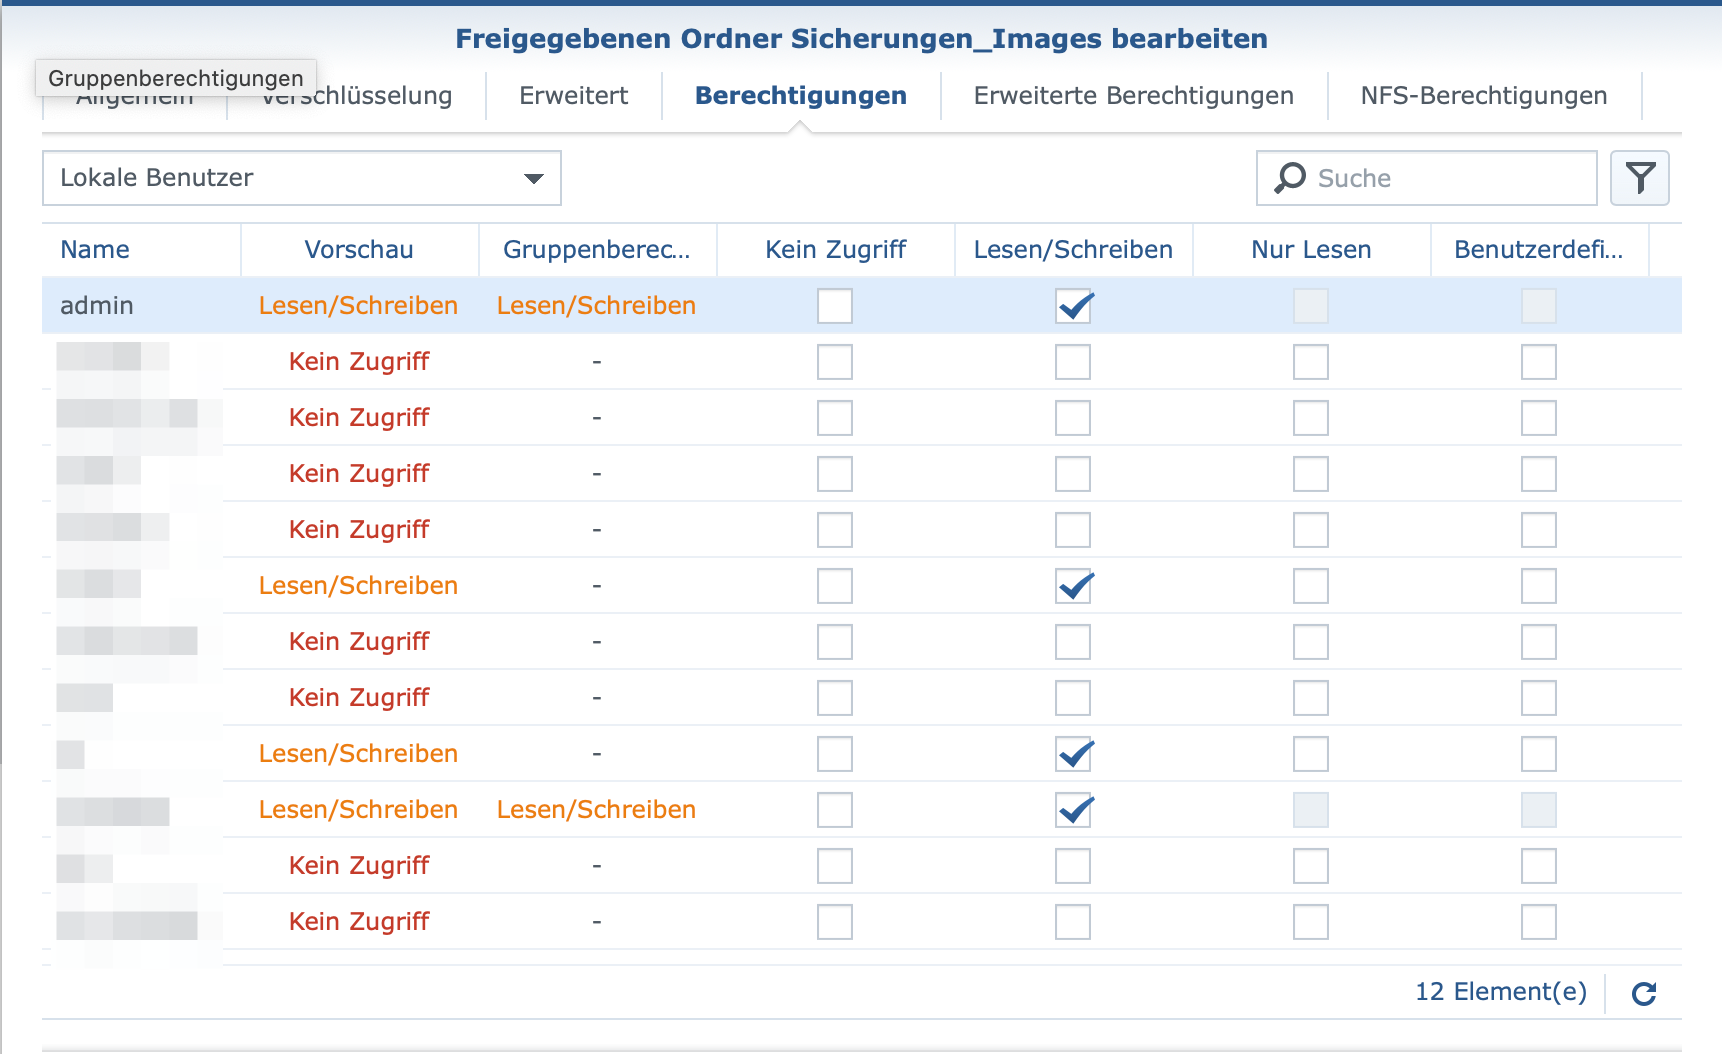Switch to the Erweitert tab
Image resolution: width=1722 pixels, height=1054 pixels.
(573, 96)
